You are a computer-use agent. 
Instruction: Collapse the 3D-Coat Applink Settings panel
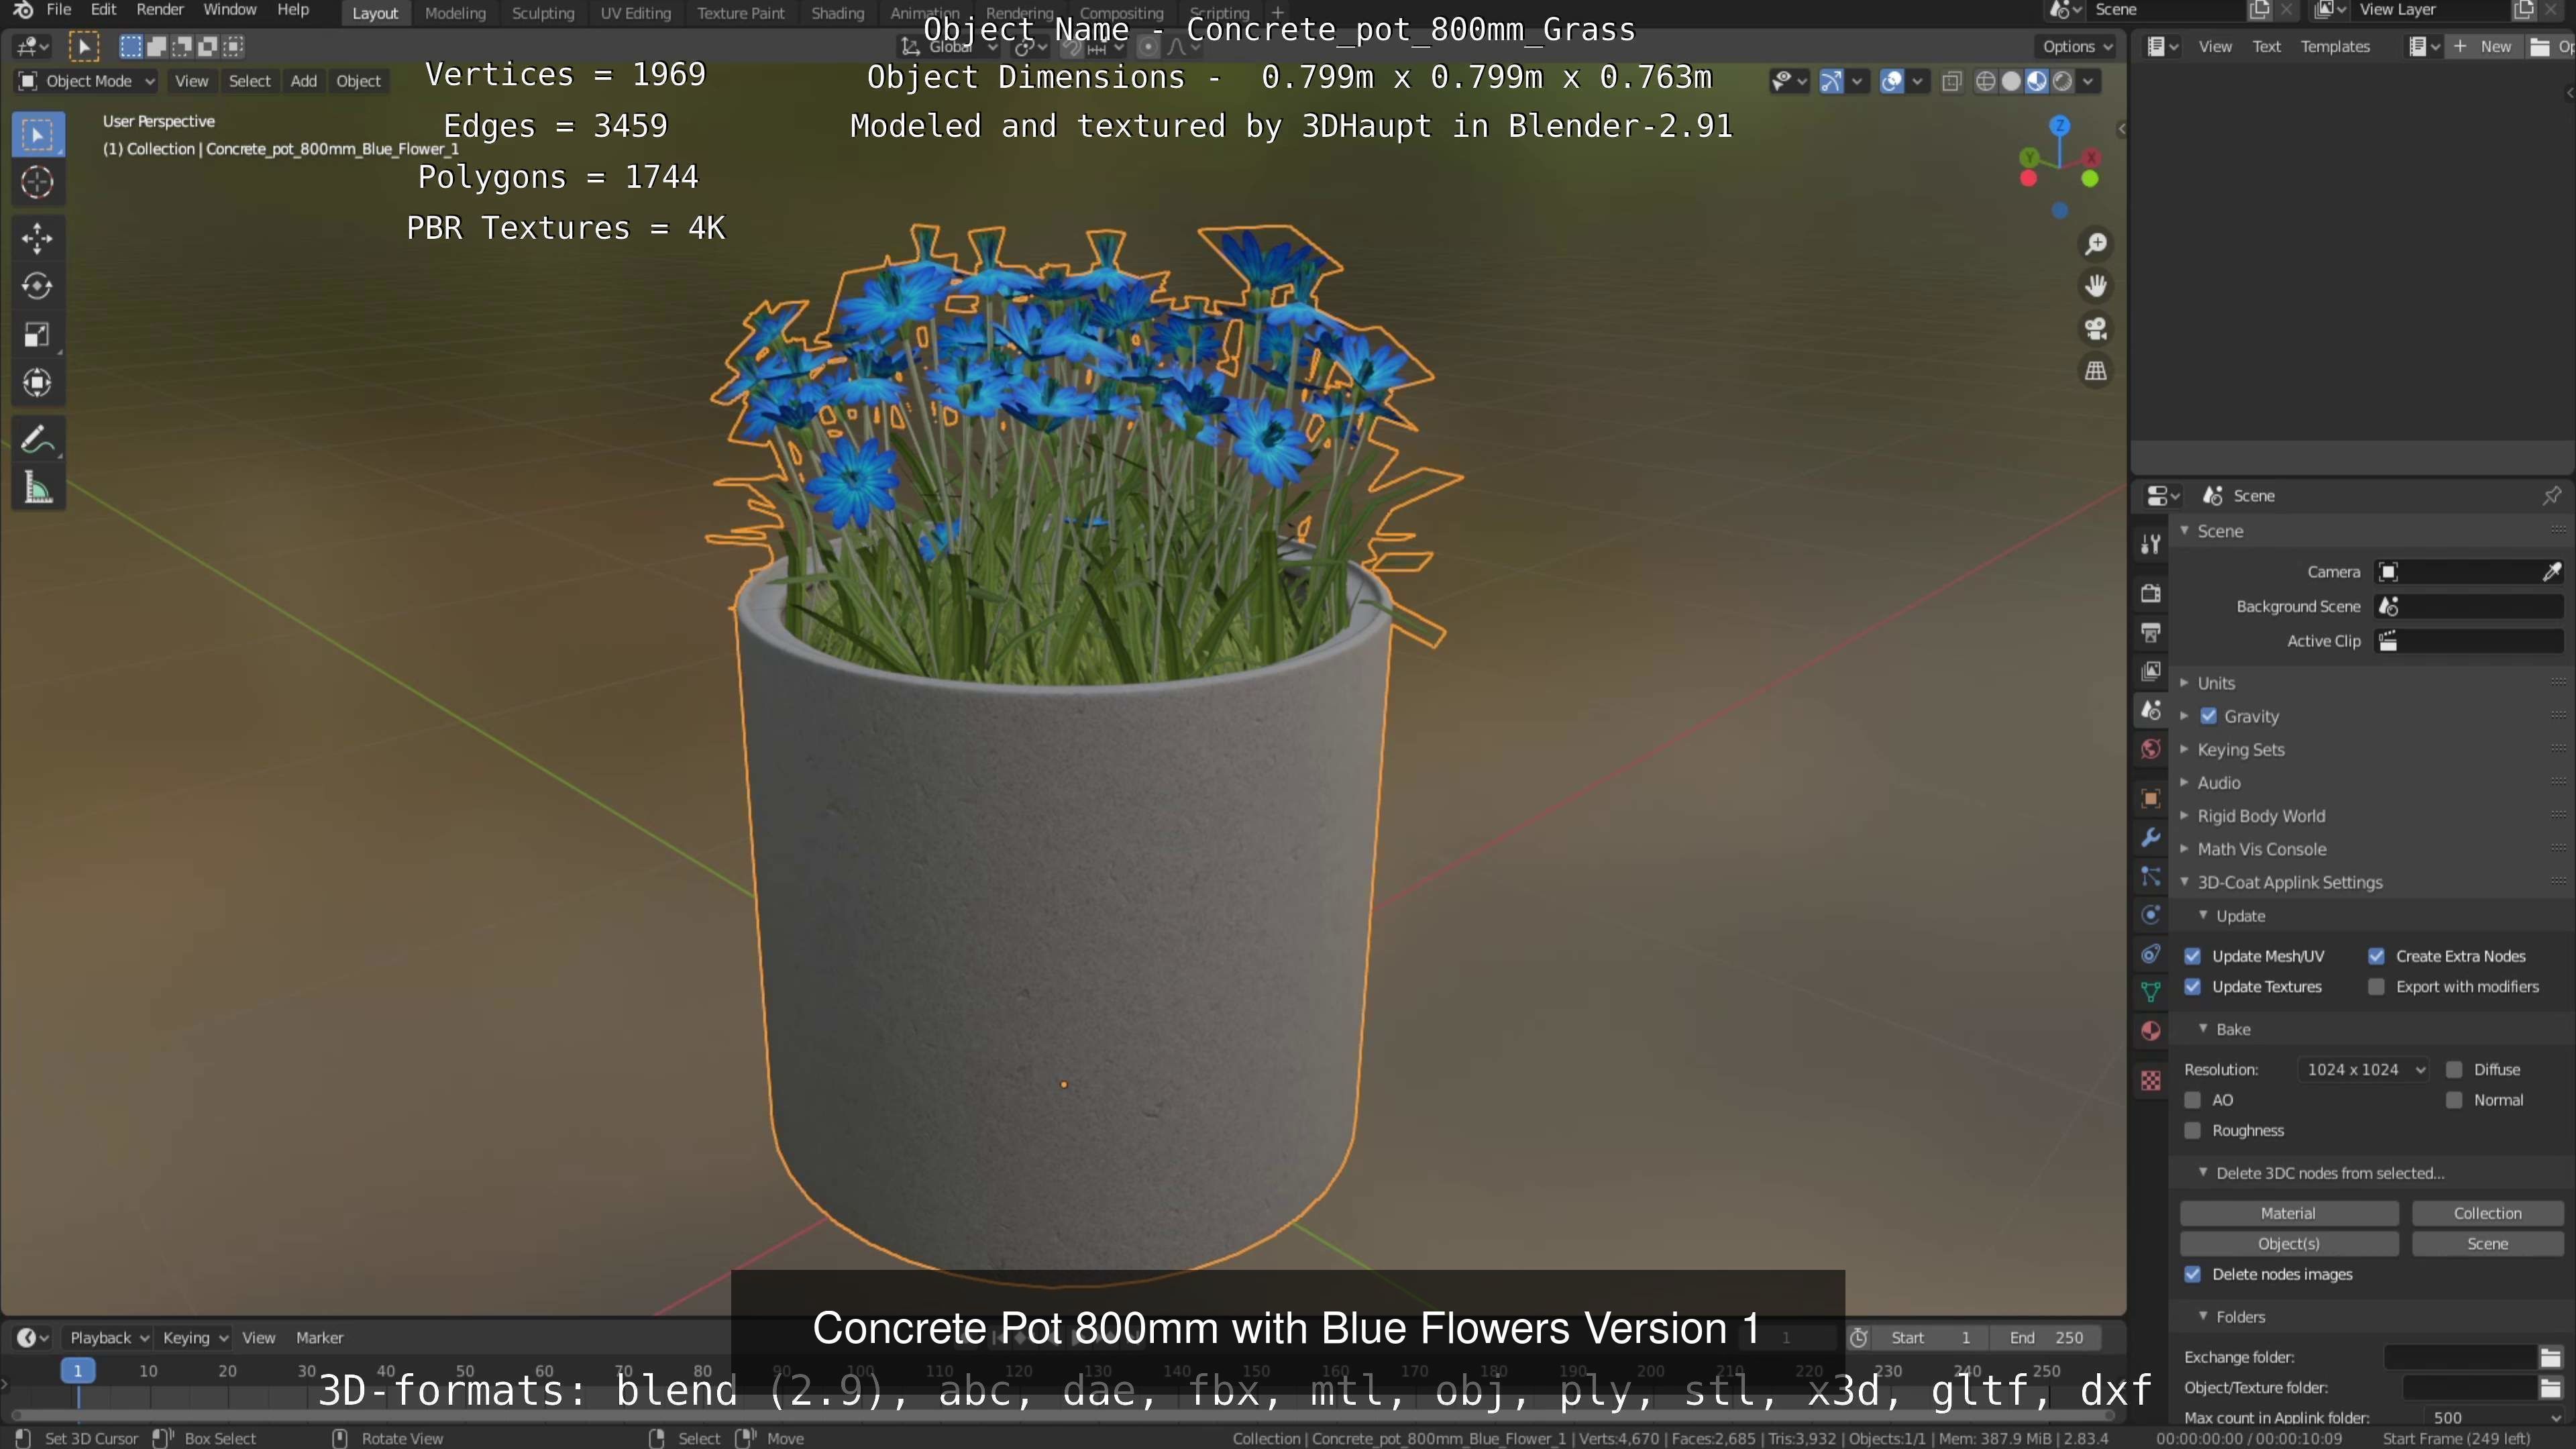point(2289,882)
